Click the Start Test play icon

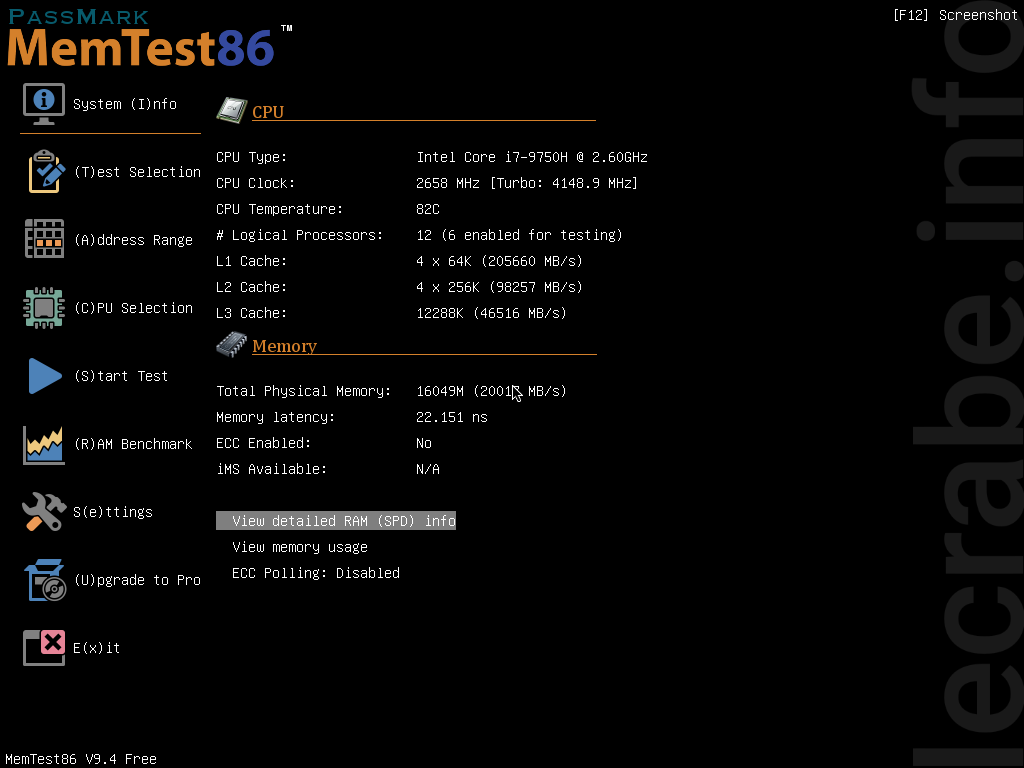click(45, 376)
